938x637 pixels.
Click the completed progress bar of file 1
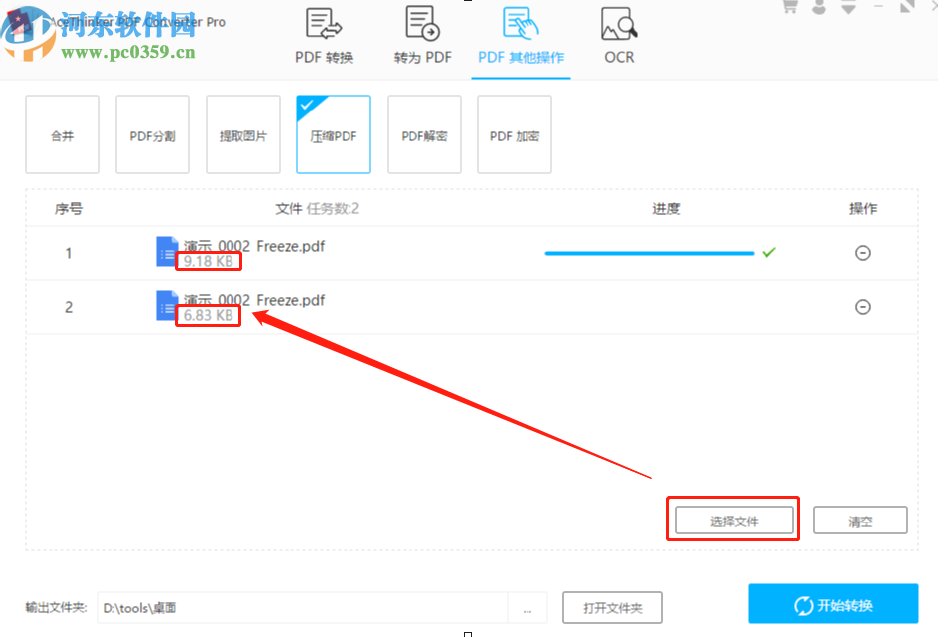(x=649, y=253)
